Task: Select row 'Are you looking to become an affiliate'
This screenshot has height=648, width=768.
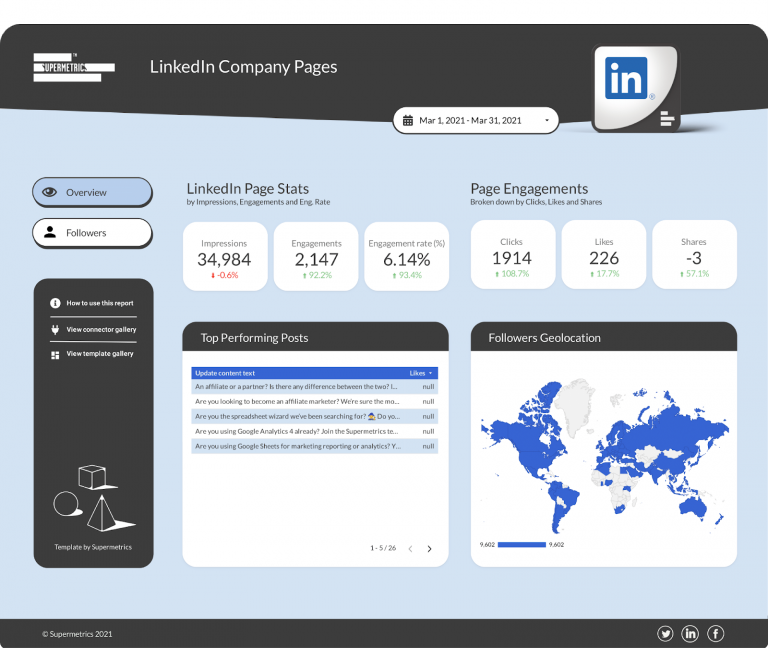Action: (314, 402)
